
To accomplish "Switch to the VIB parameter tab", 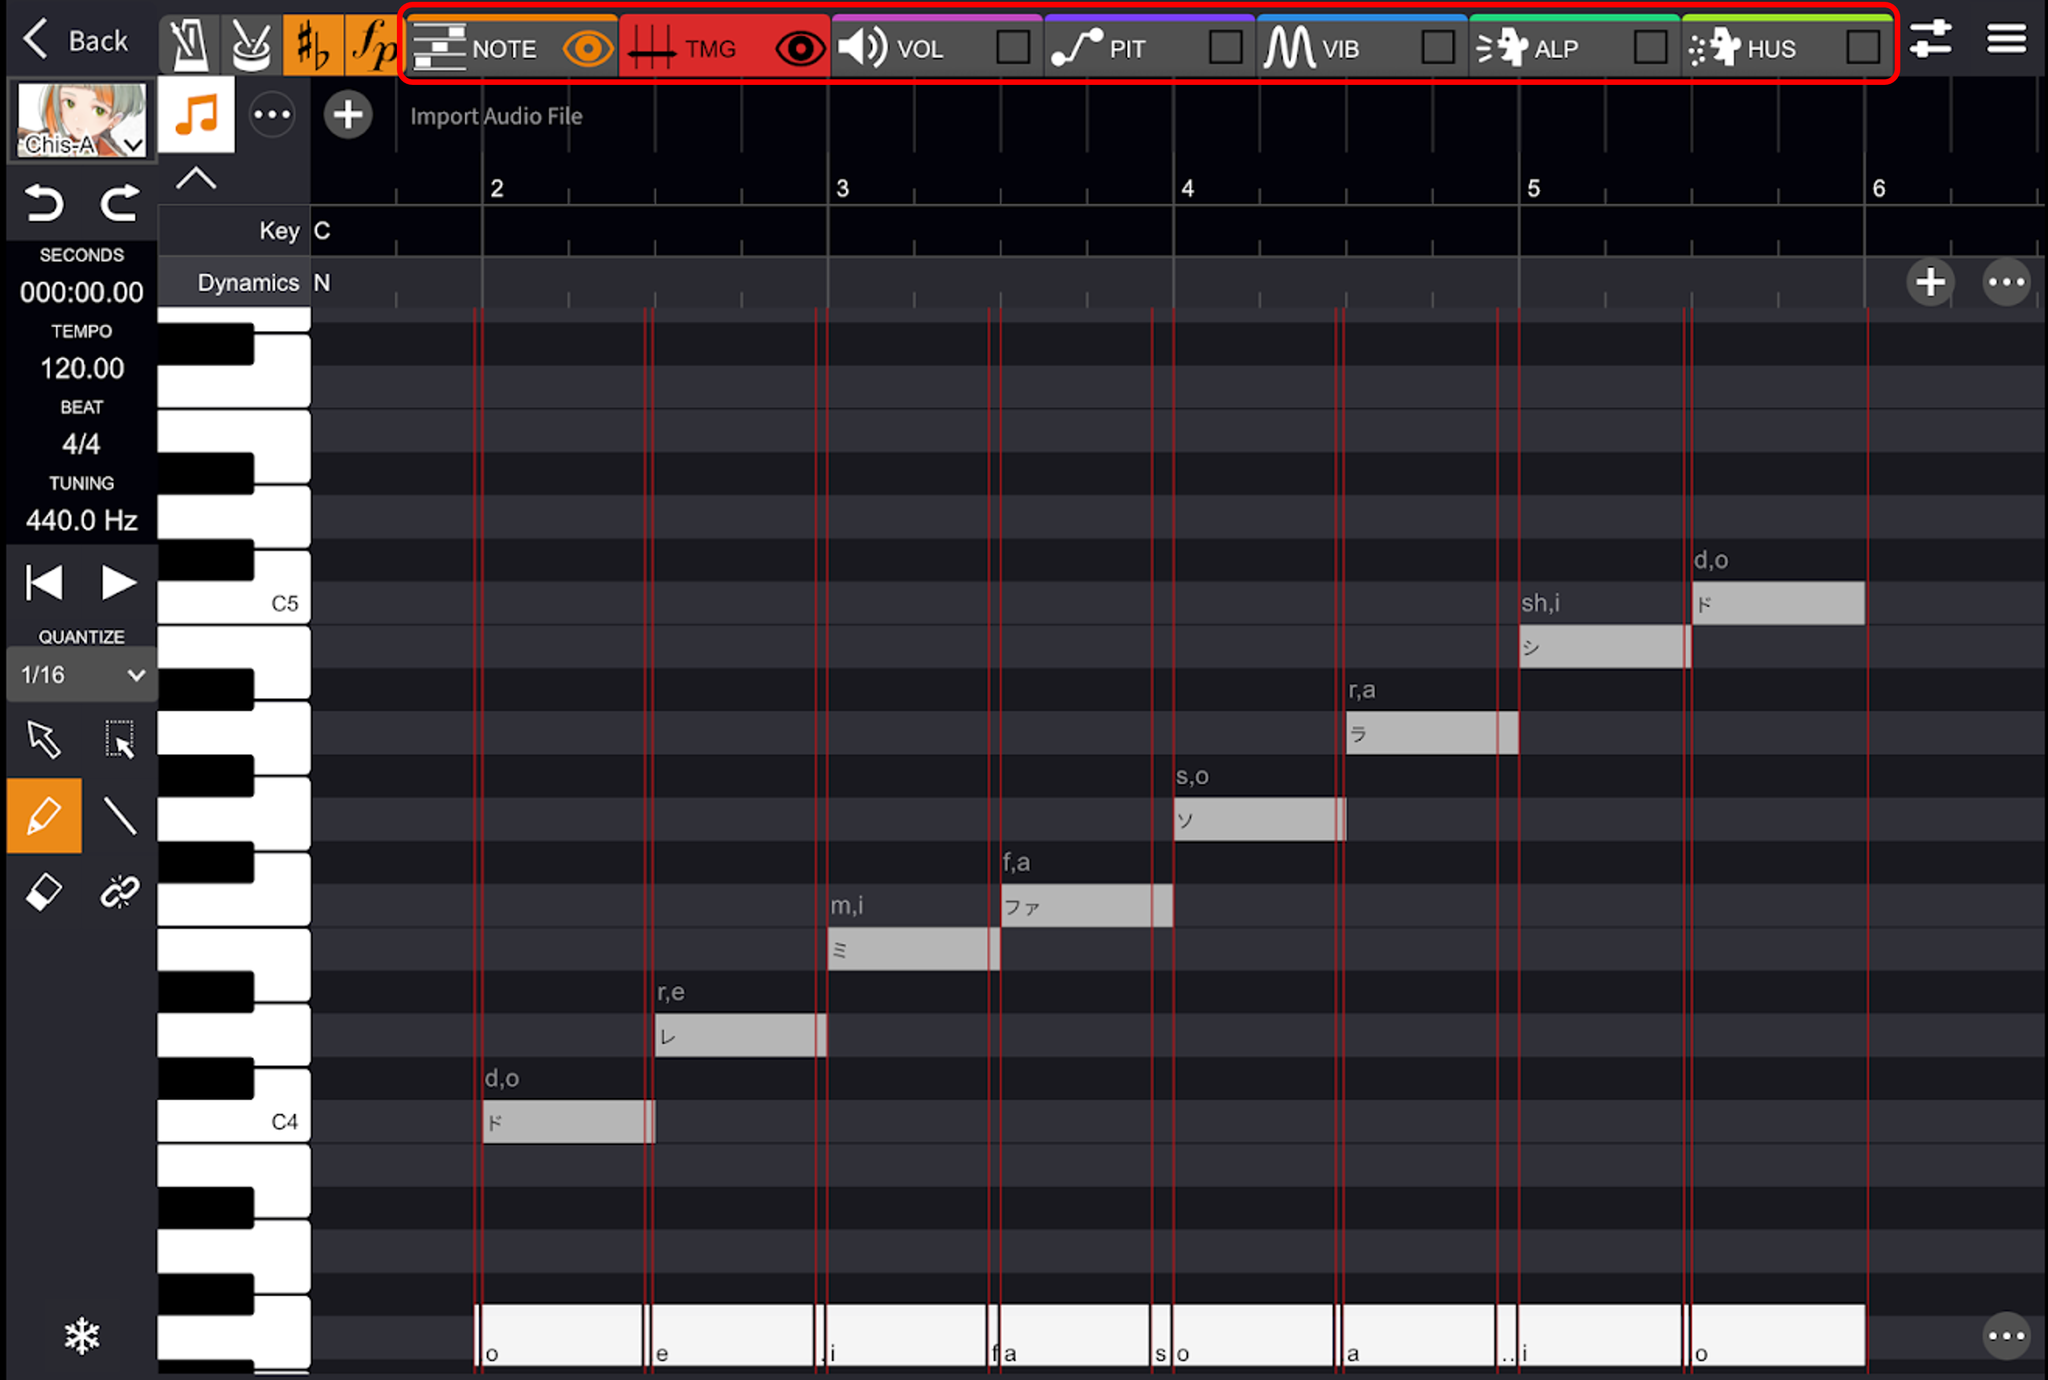I will [1330, 48].
